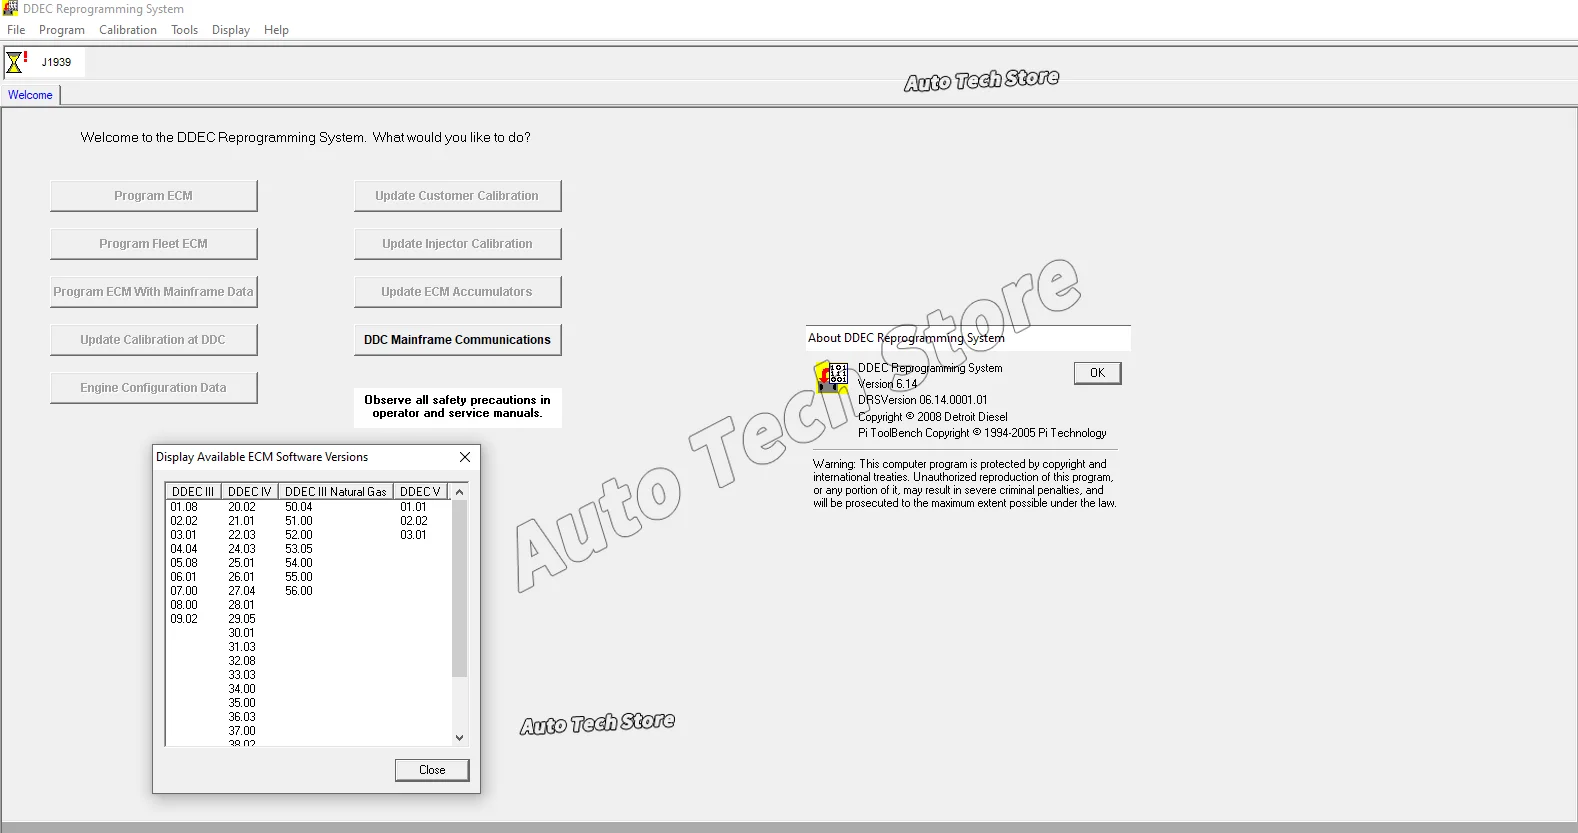The width and height of the screenshot is (1578, 833).
Task: Click the Pi ToolBench Copyright line
Action: [982, 433]
